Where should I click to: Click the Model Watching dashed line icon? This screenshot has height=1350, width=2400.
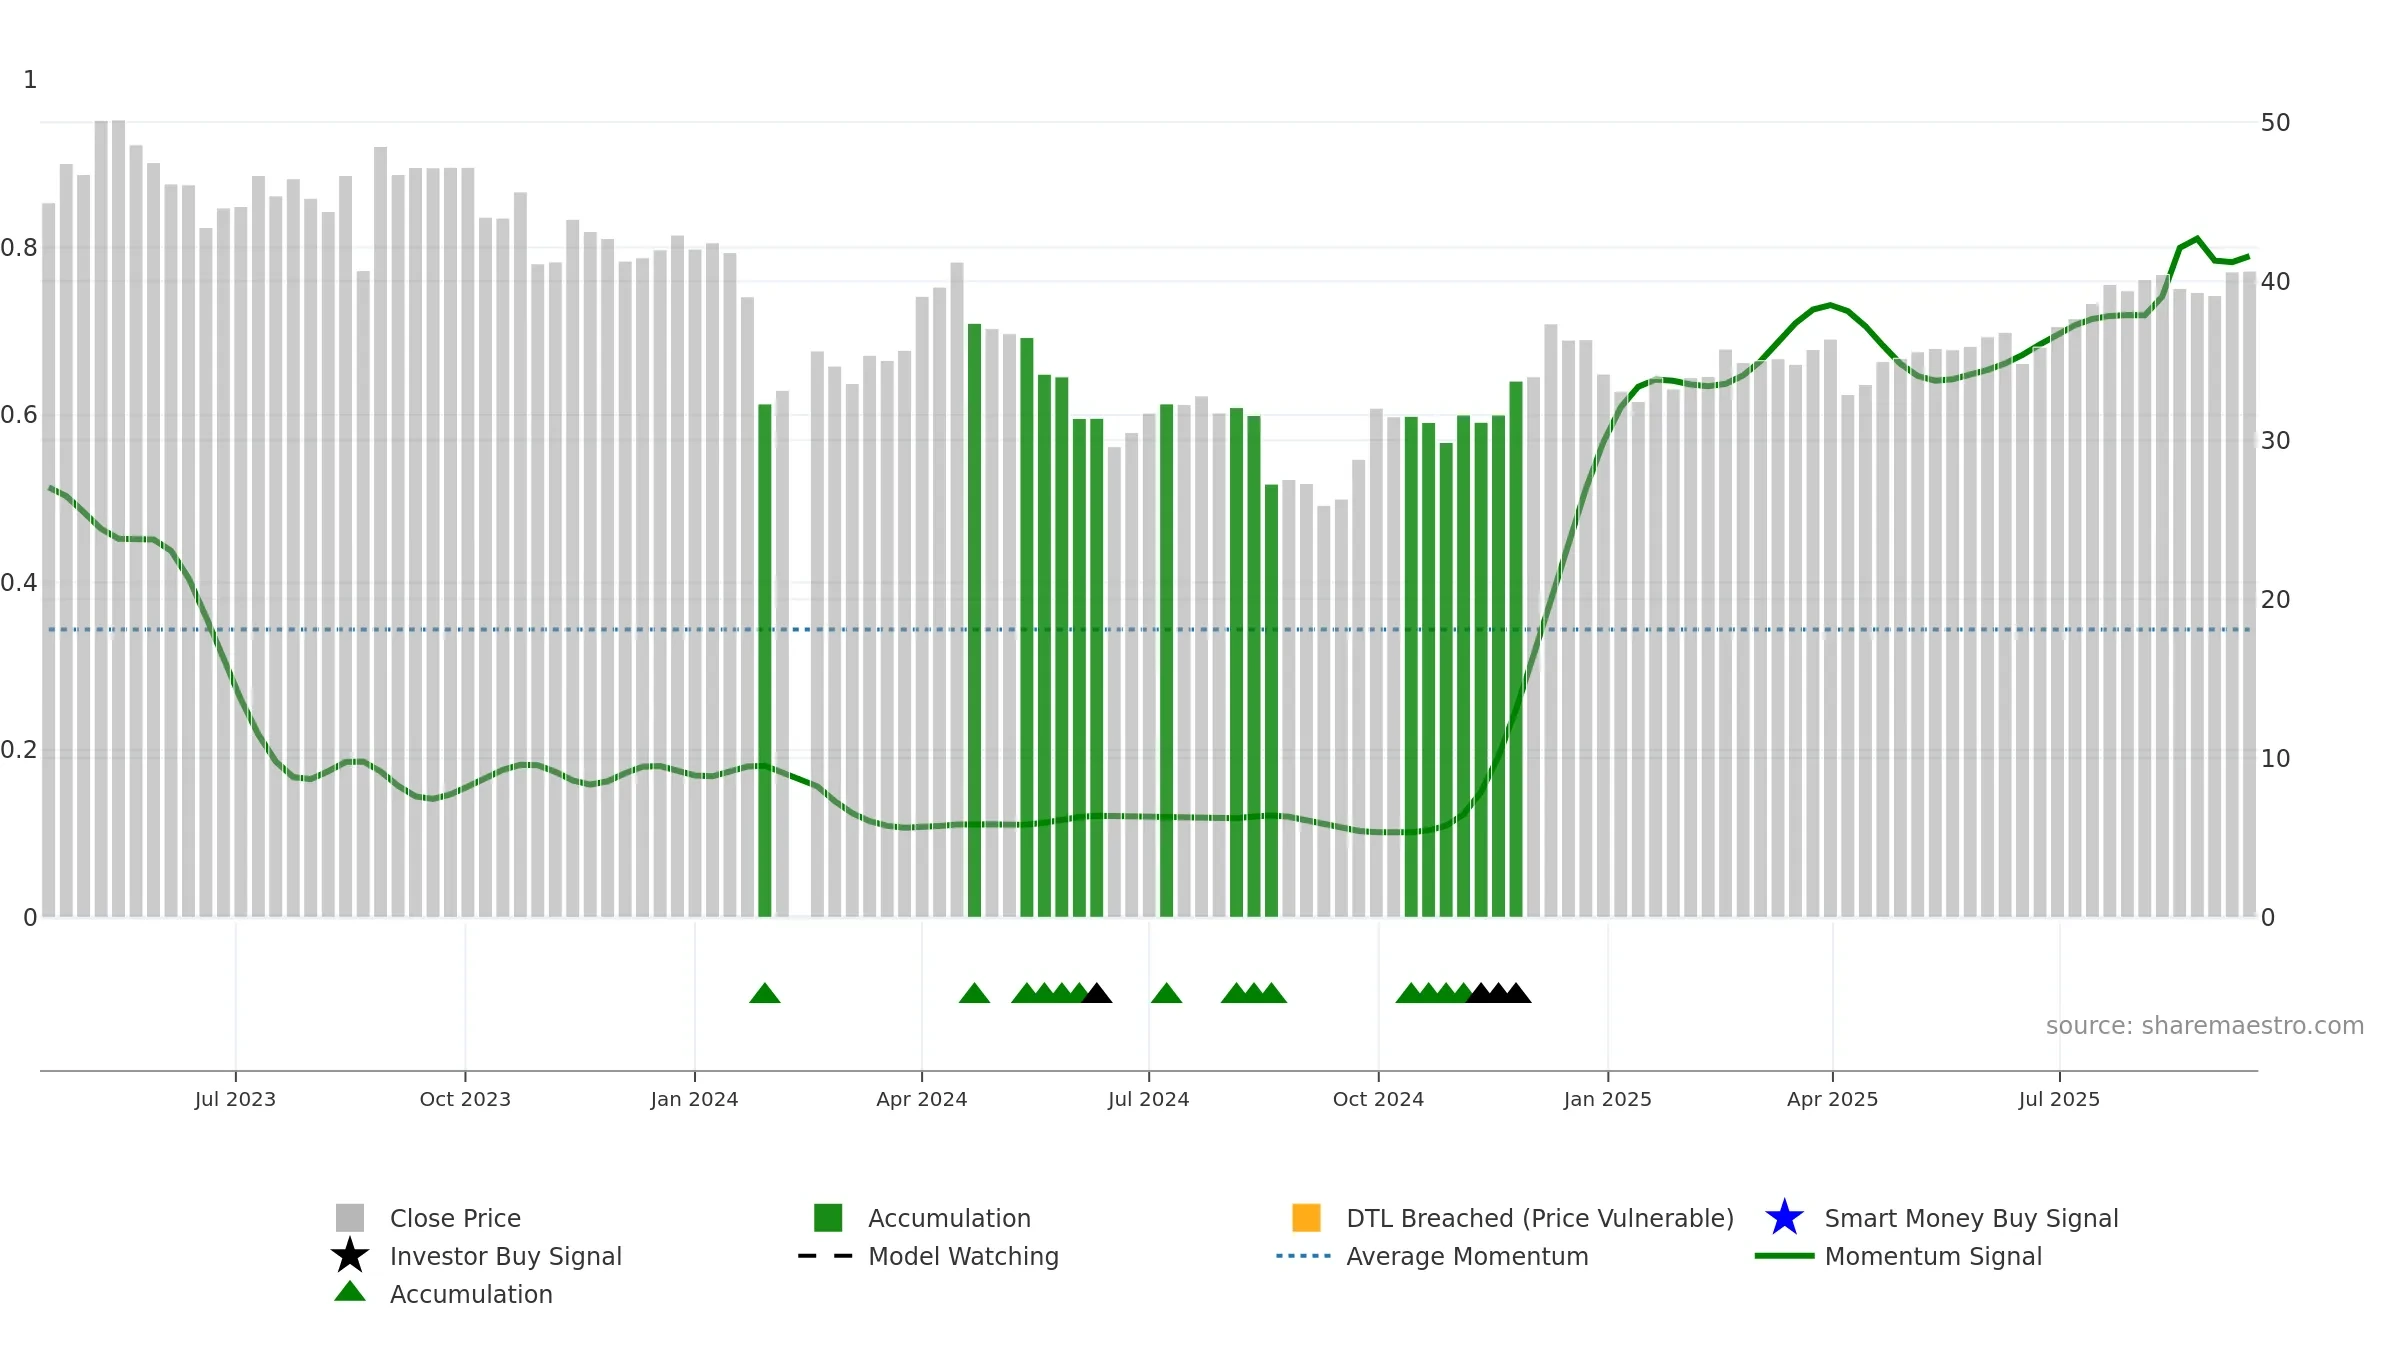pos(825,1256)
